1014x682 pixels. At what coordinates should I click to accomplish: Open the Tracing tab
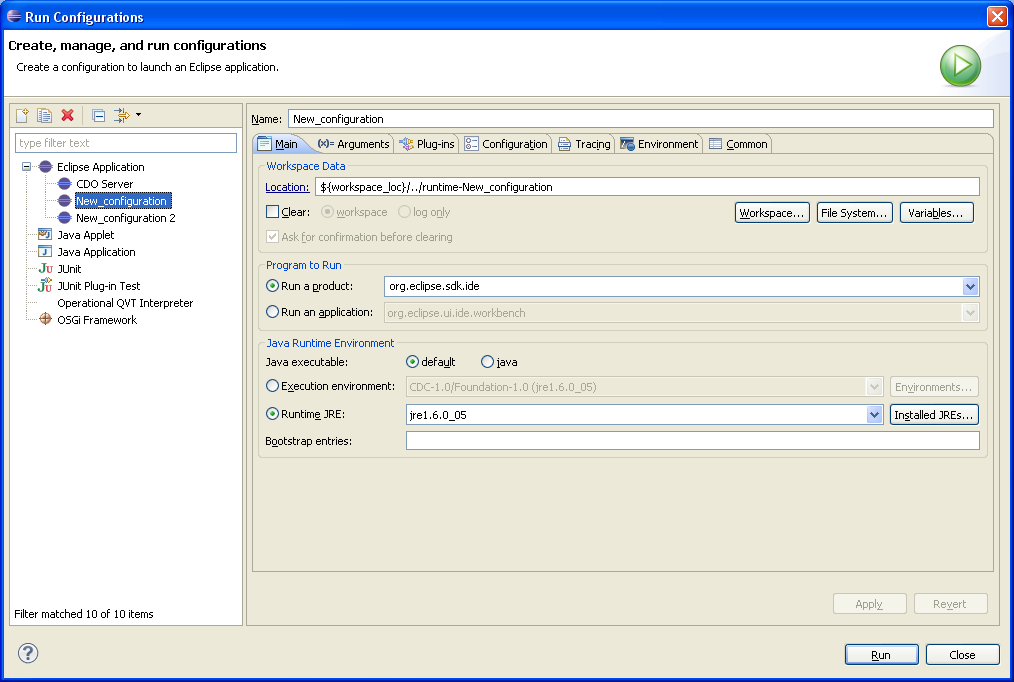(584, 144)
